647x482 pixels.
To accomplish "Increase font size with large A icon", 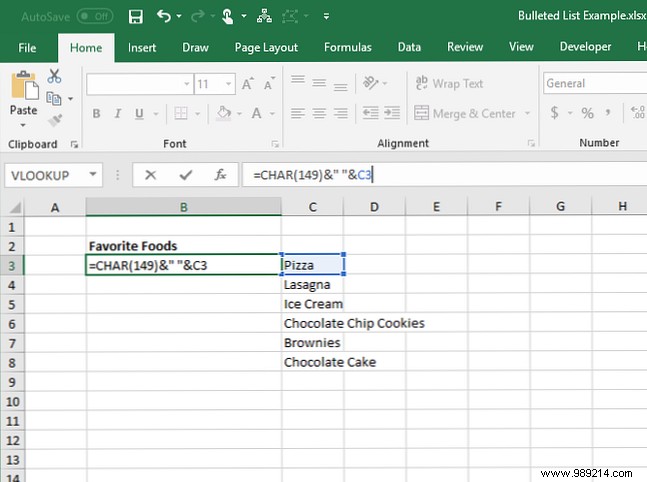I will (x=248, y=84).
